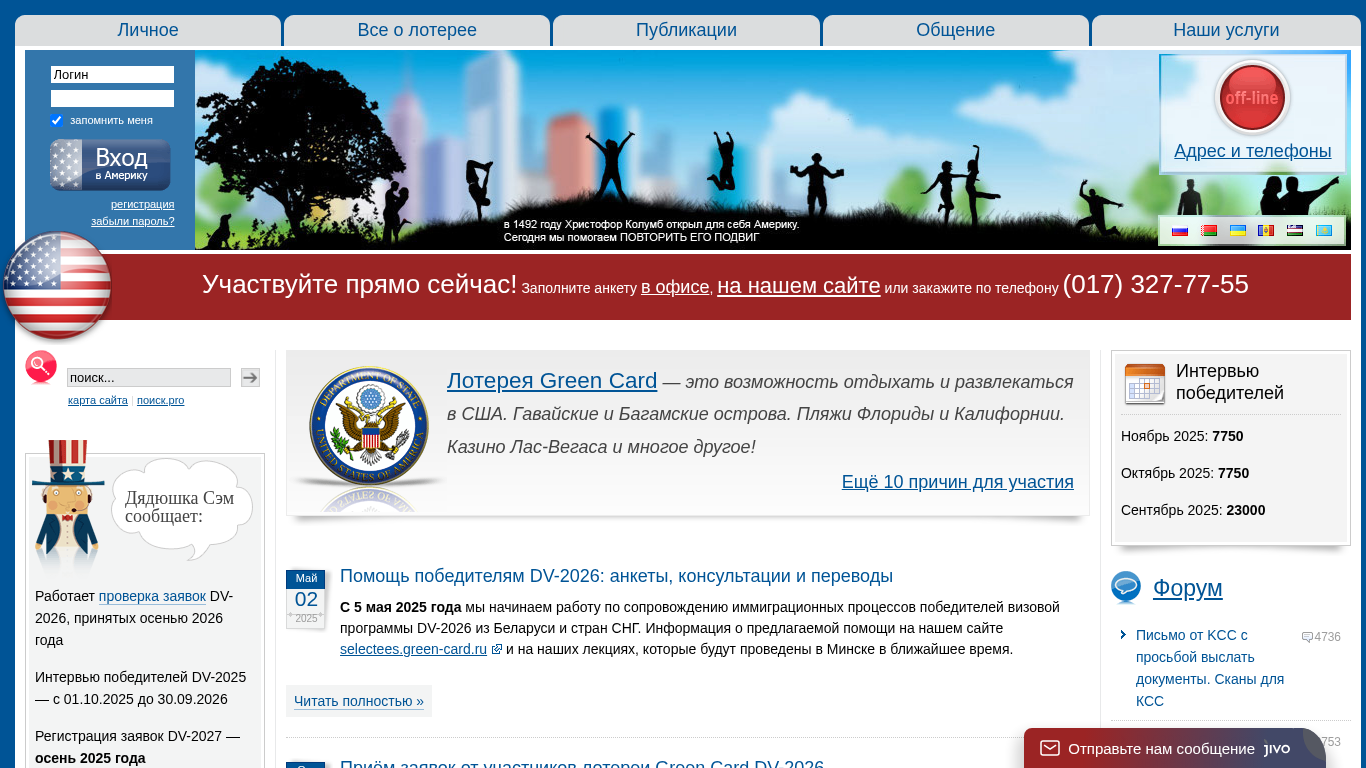The height and width of the screenshot is (768, 1366).
Task: Click the password input field
Action: [112, 99]
